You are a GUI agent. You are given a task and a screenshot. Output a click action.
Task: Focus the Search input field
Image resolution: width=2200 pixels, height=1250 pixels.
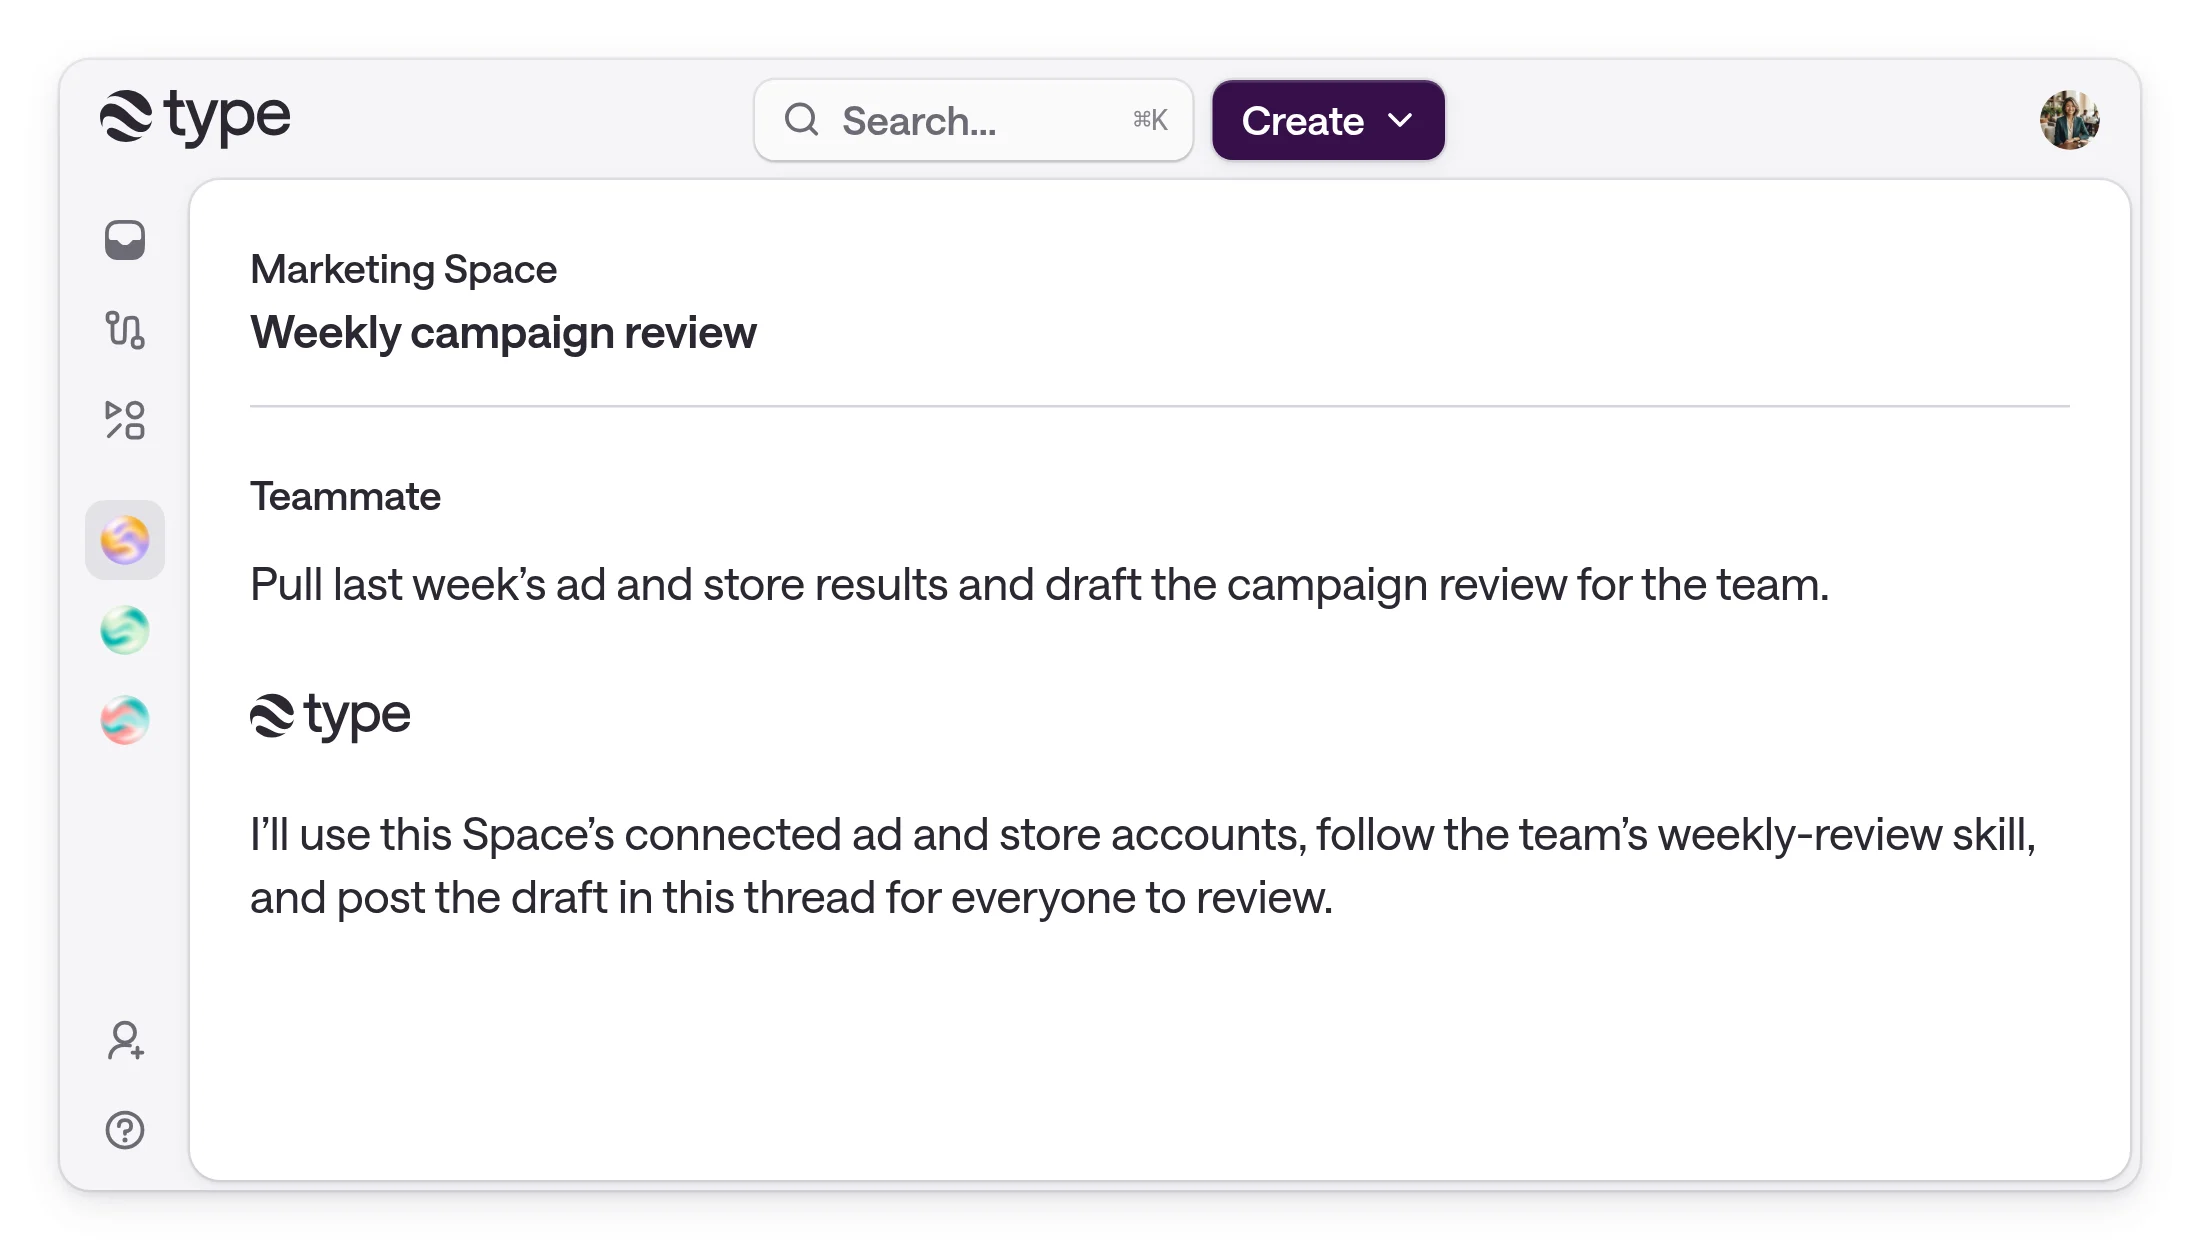(974, 120)
